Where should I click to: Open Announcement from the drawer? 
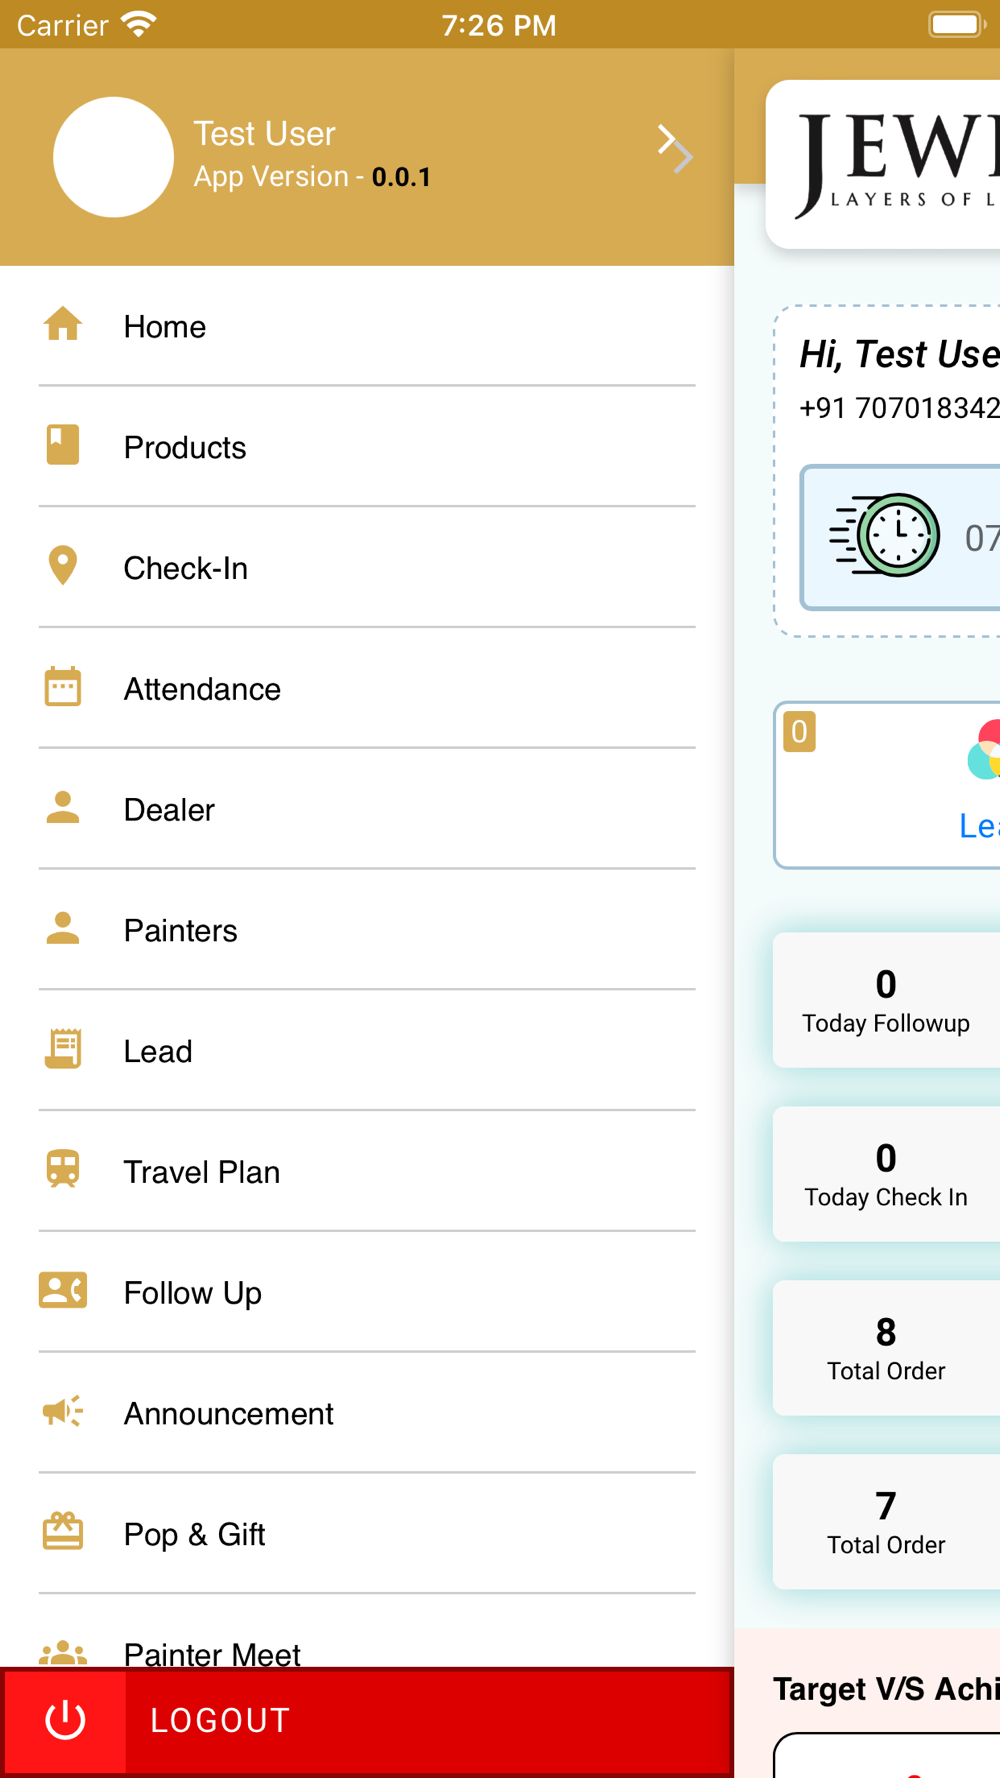[x=367, y=1413]
